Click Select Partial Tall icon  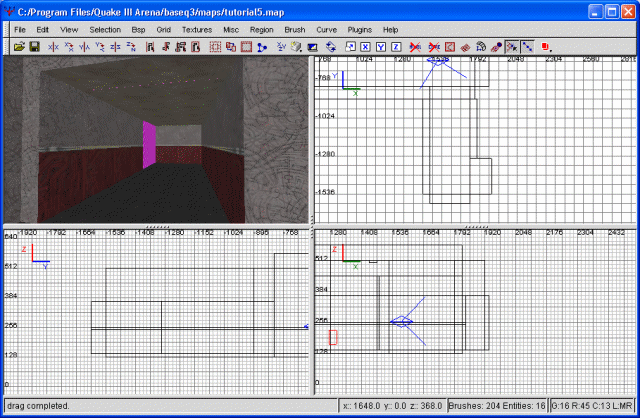point(180,47)
